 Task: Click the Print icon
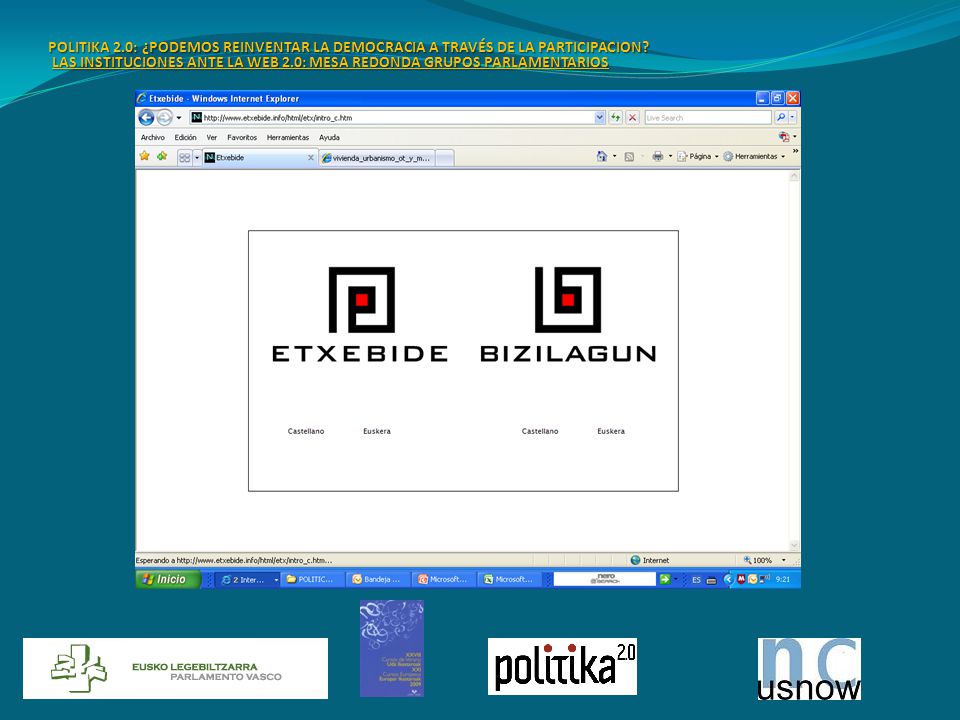(658, 156)
